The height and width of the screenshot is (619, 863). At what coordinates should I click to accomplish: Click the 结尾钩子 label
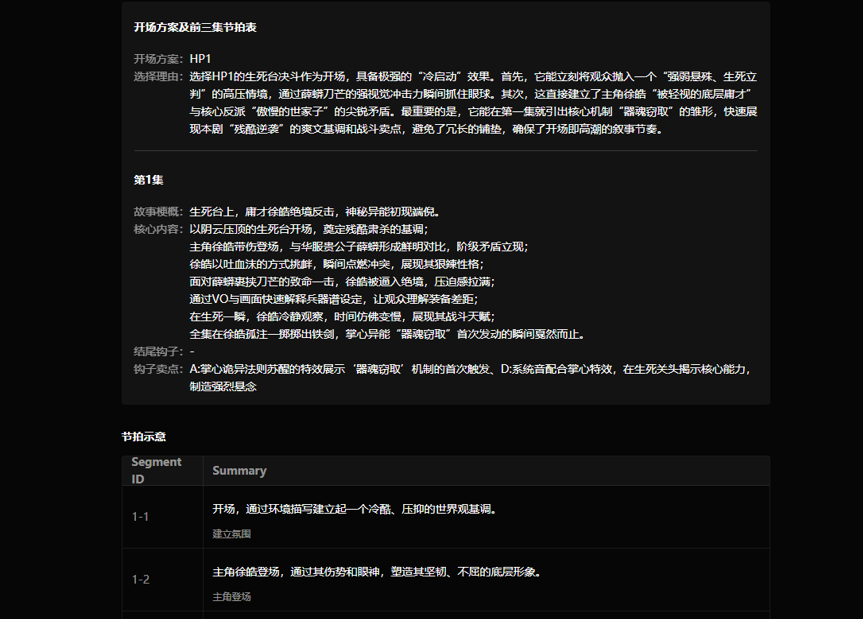coord(158,352)
